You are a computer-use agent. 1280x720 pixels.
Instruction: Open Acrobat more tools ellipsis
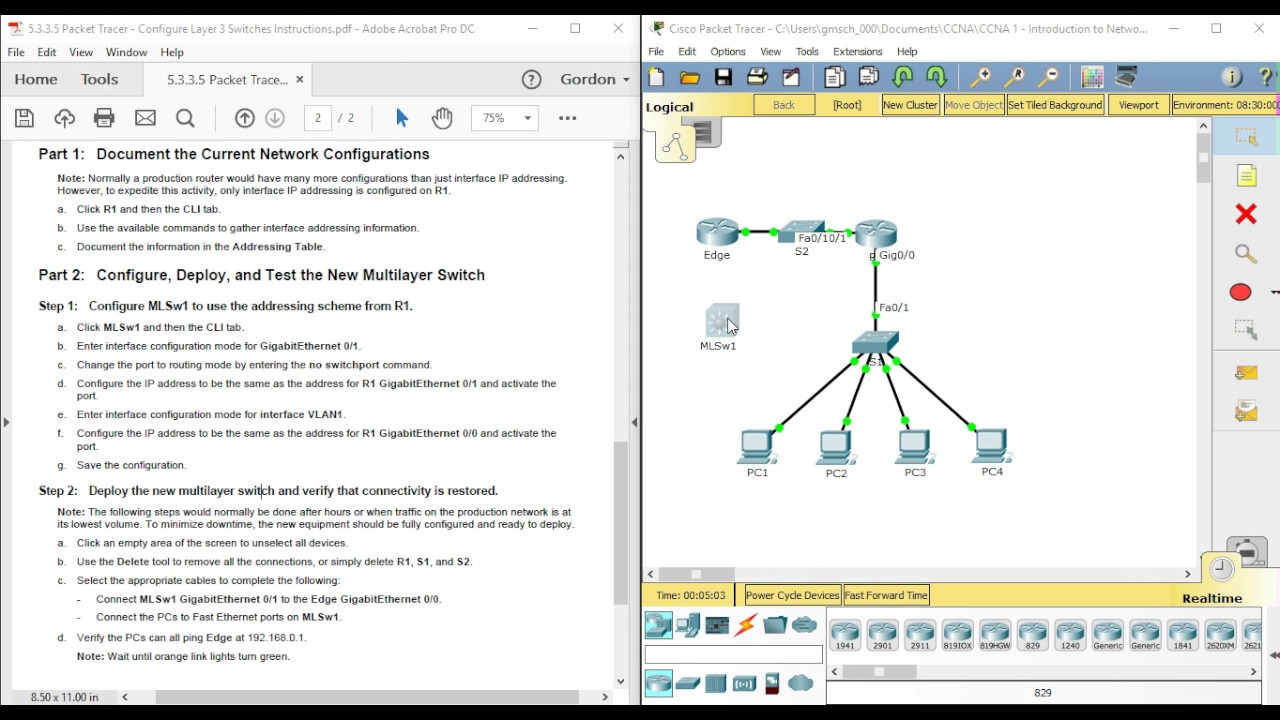(567, 118)
